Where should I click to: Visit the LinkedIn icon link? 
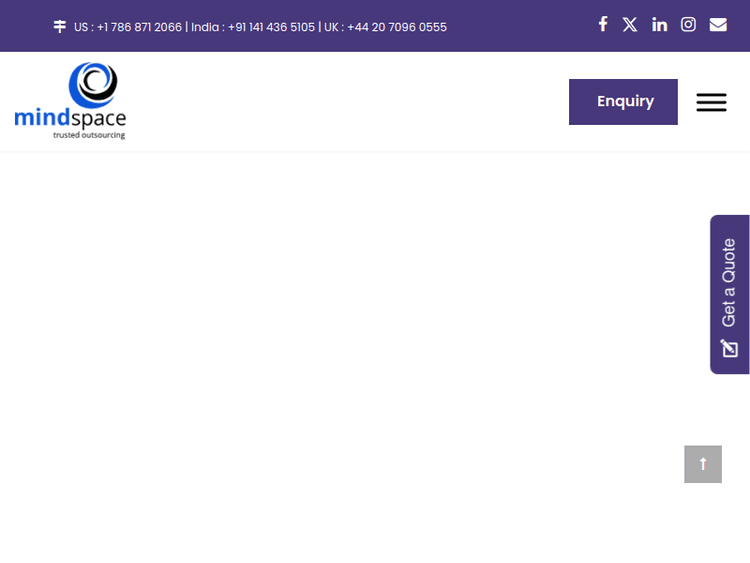659,24
